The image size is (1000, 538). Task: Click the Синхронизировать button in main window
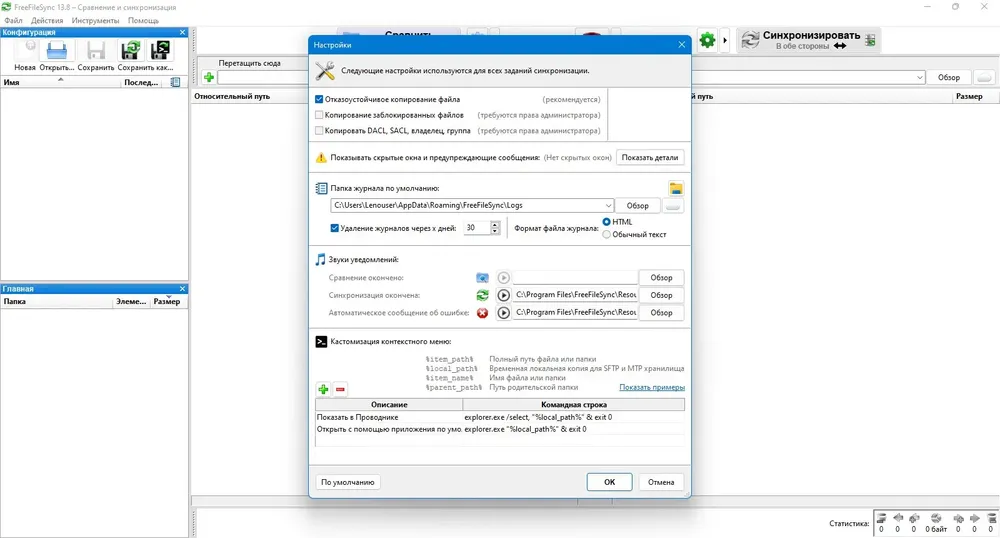point(809,40)
